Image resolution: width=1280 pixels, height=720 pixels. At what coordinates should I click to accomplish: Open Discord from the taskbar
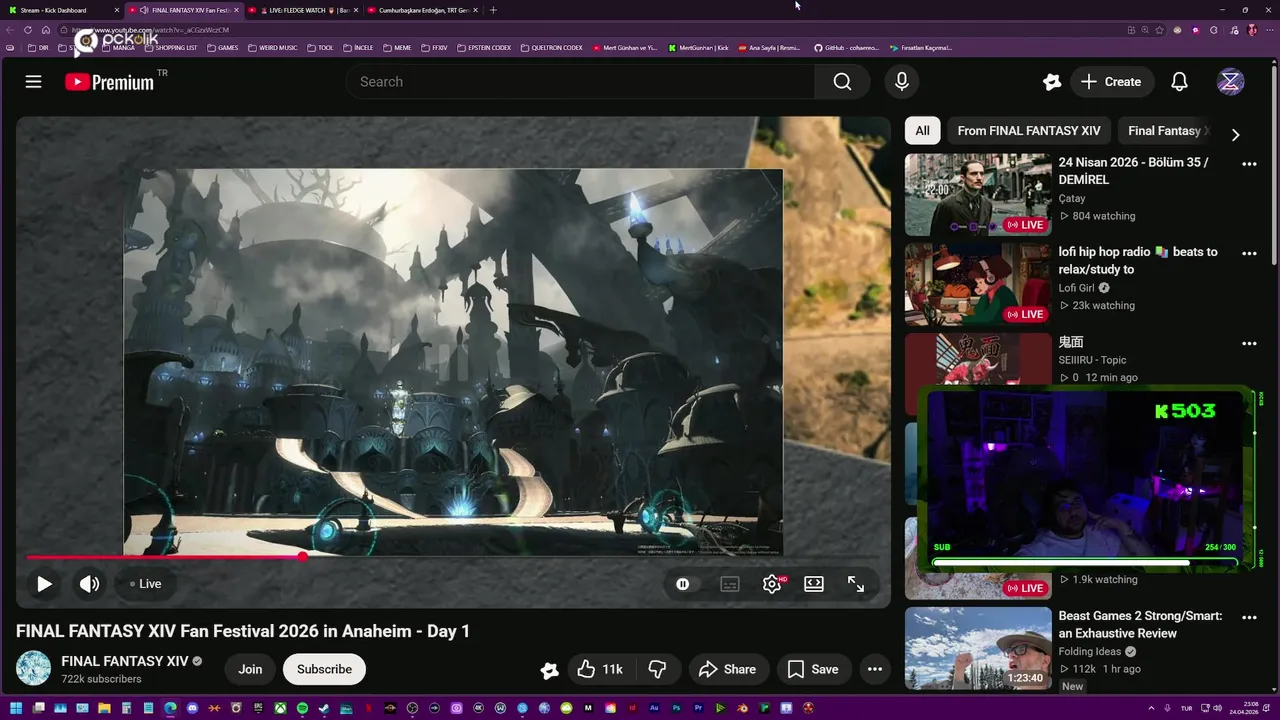coord(192,708)
